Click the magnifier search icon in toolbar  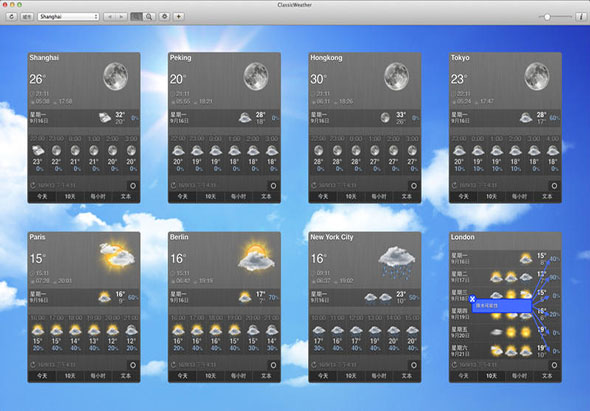(x=149, y=17)
